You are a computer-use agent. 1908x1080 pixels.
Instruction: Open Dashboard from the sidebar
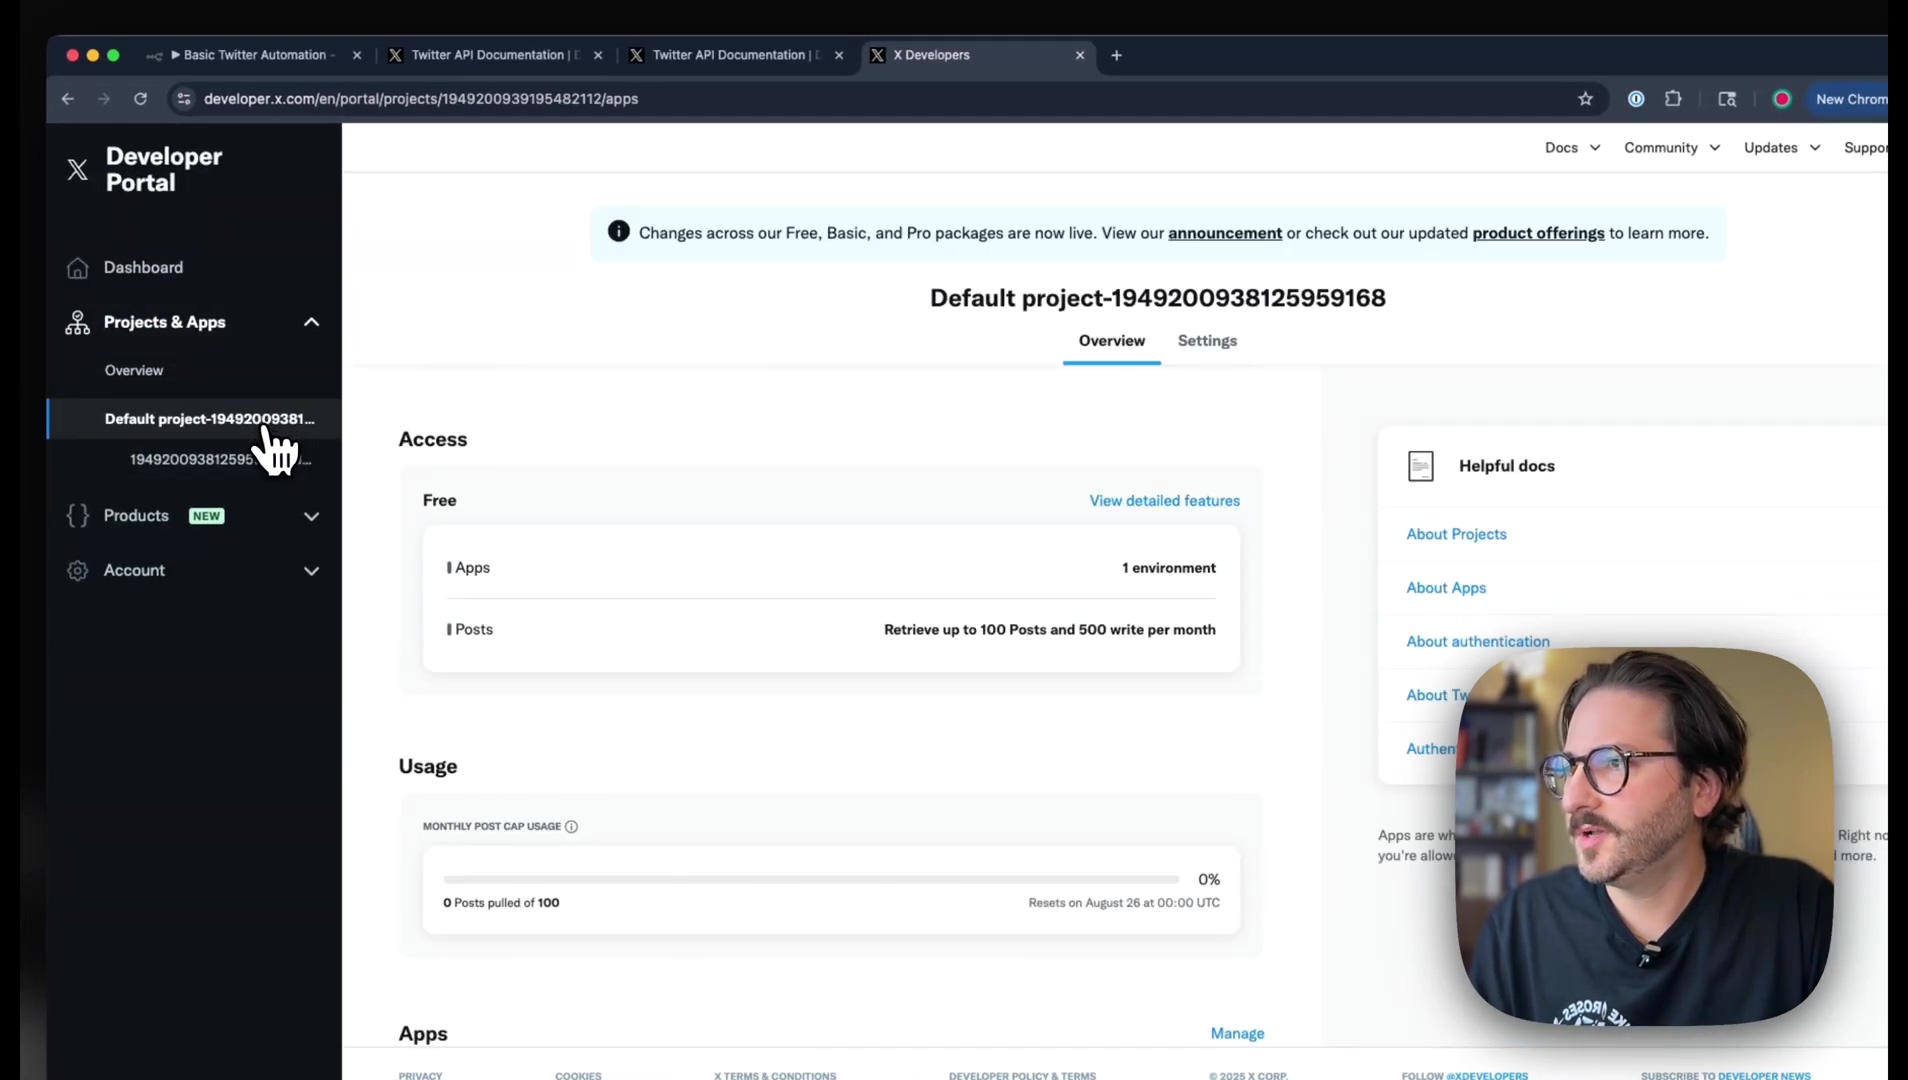[x=143, y=267]
